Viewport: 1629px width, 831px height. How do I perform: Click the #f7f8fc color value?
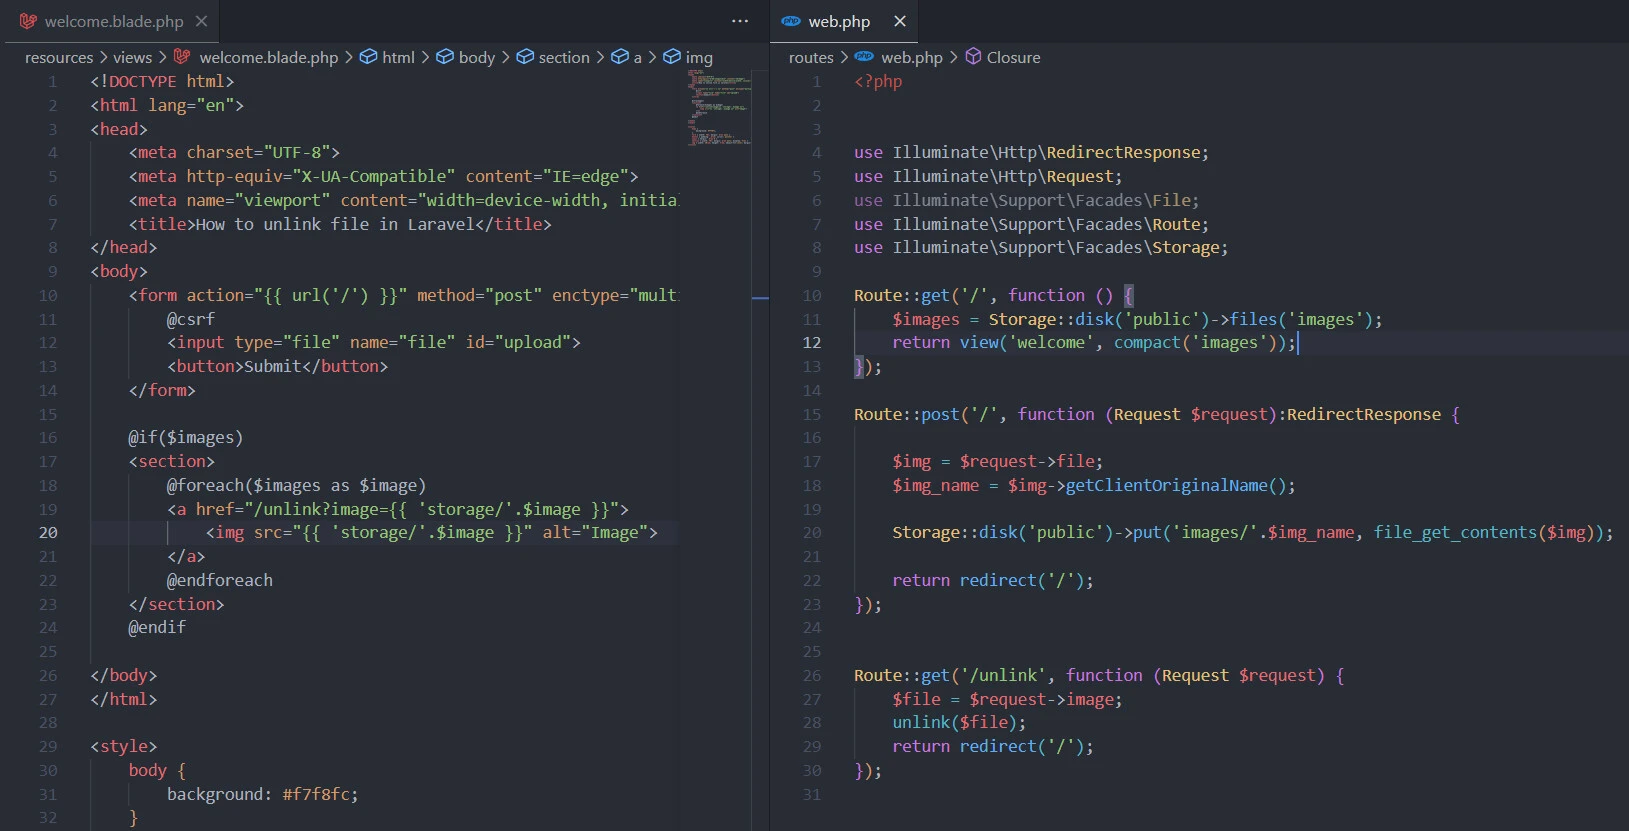[316, 794]
